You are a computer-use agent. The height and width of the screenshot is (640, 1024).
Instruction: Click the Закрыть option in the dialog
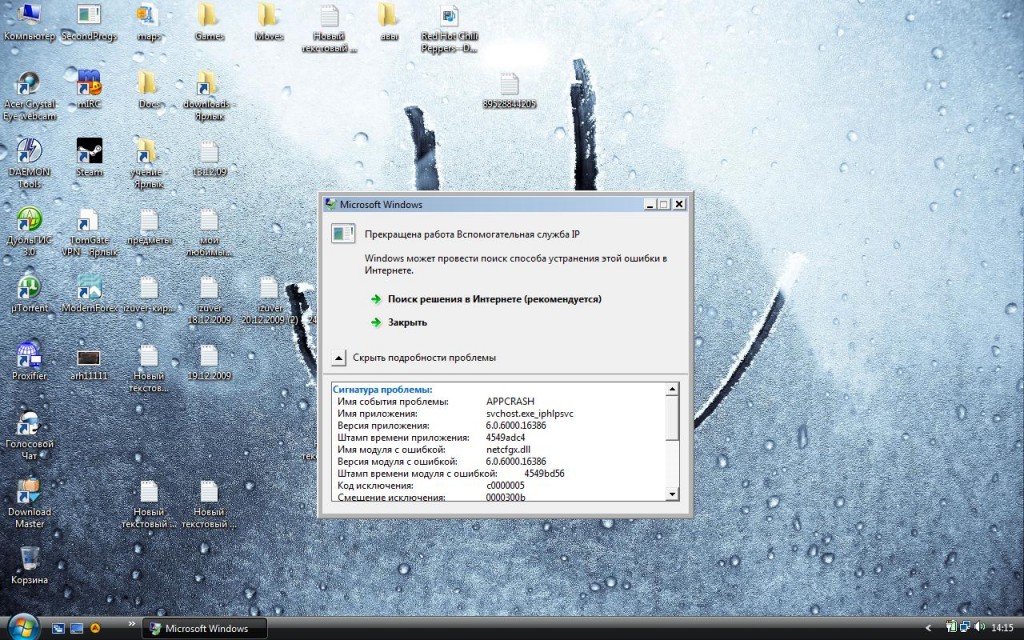tap(407, 323)
